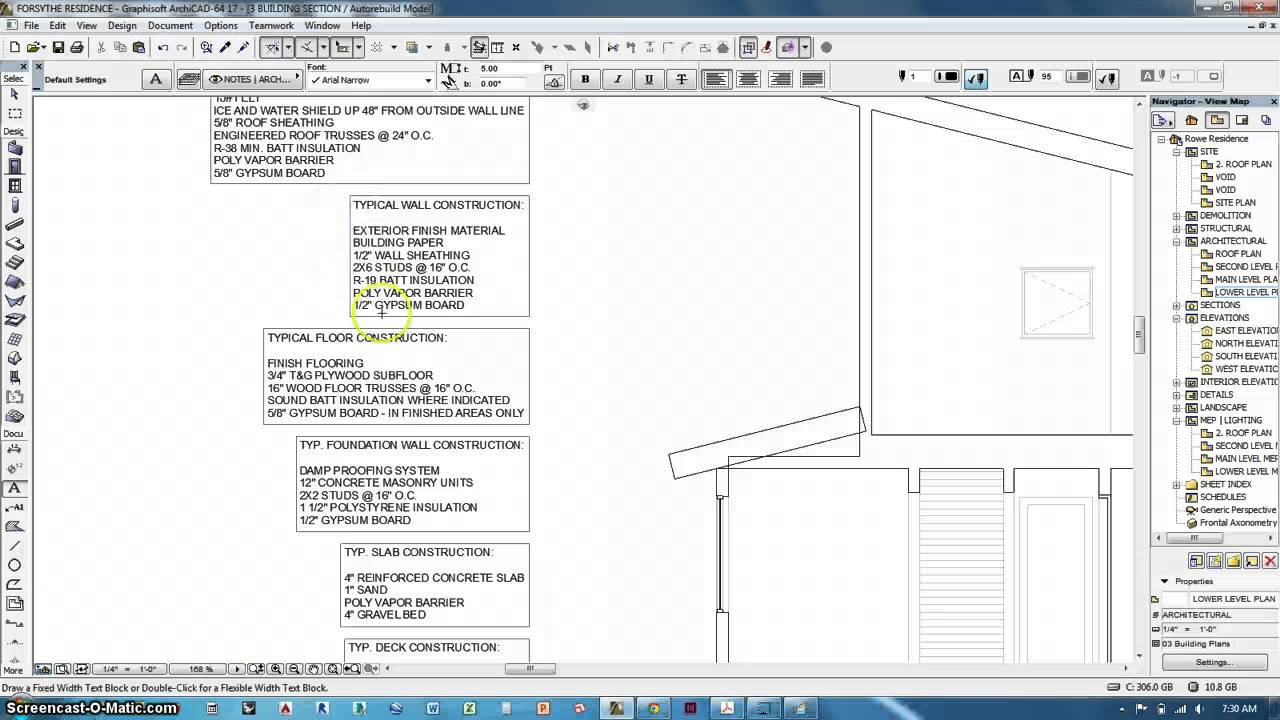1280x720 pixels.
Task: Select the syringe inject parameters tool
Action: click(243, 47)
